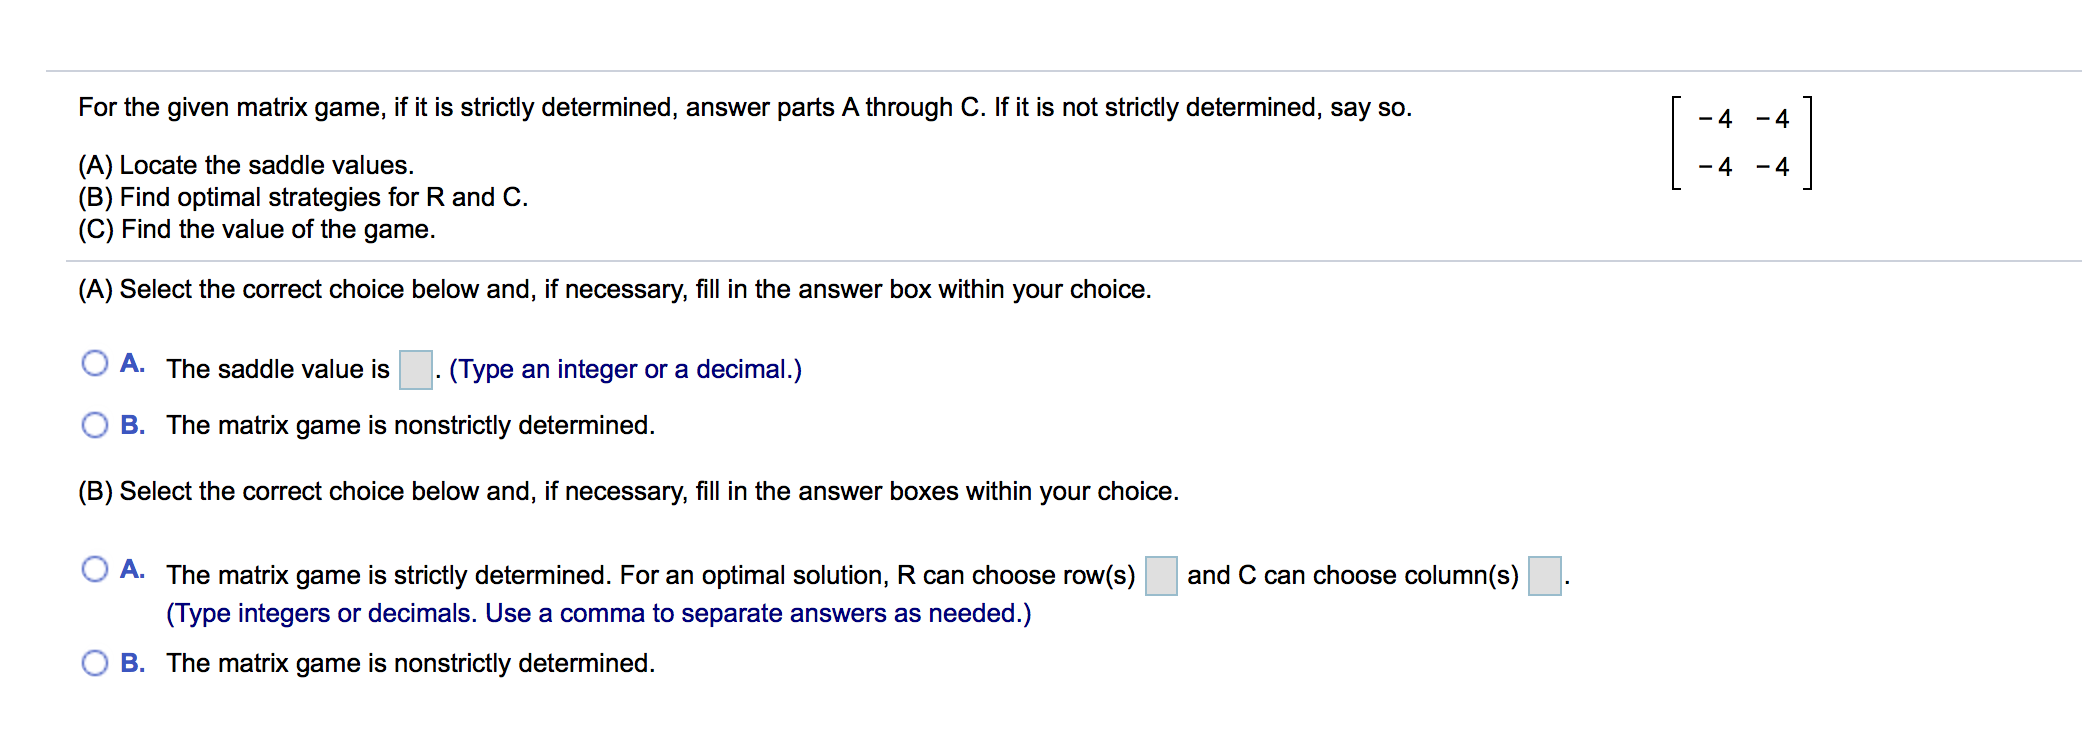
Task: Select option B in part (B) section
Action: coord(95,661)
